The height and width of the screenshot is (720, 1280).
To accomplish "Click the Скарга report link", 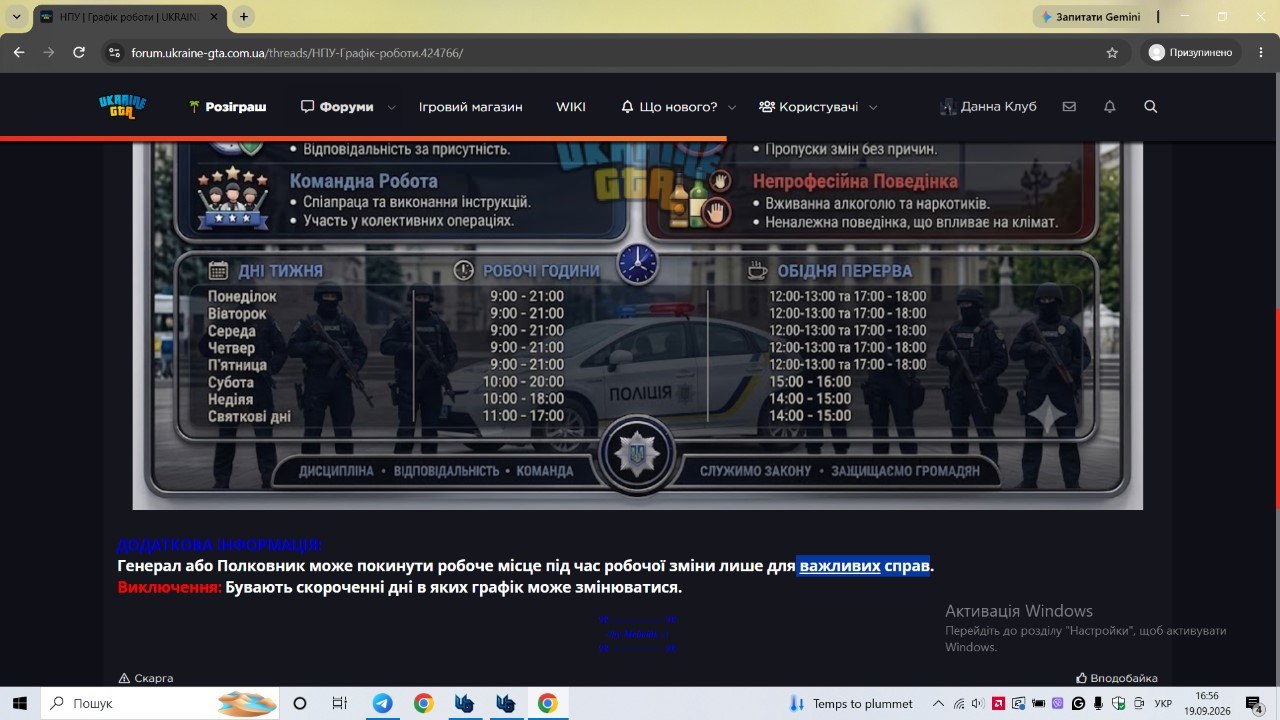I will [146, 678].
